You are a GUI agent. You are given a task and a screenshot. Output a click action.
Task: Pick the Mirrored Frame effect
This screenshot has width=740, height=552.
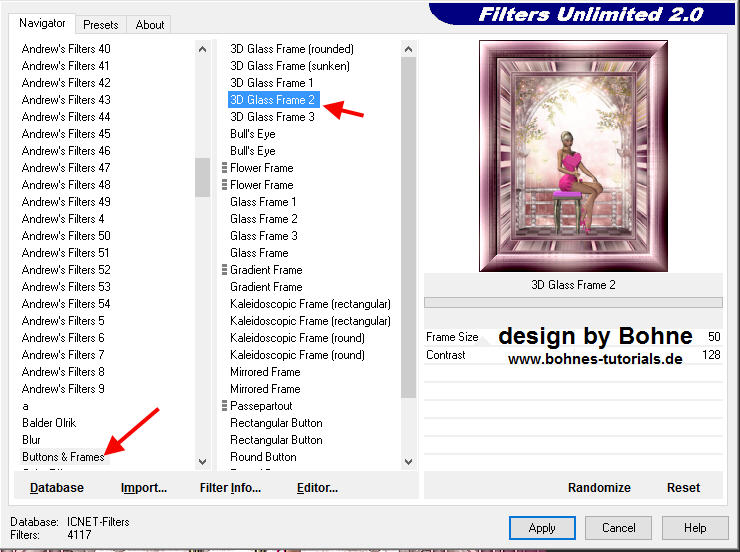[265, 372]
